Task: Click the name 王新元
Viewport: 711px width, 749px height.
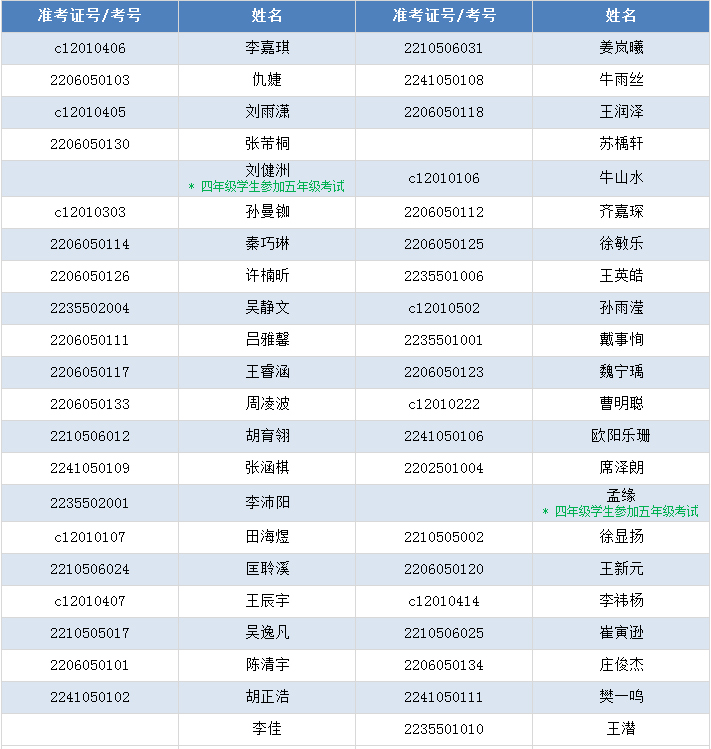Action: pos(621,569)
